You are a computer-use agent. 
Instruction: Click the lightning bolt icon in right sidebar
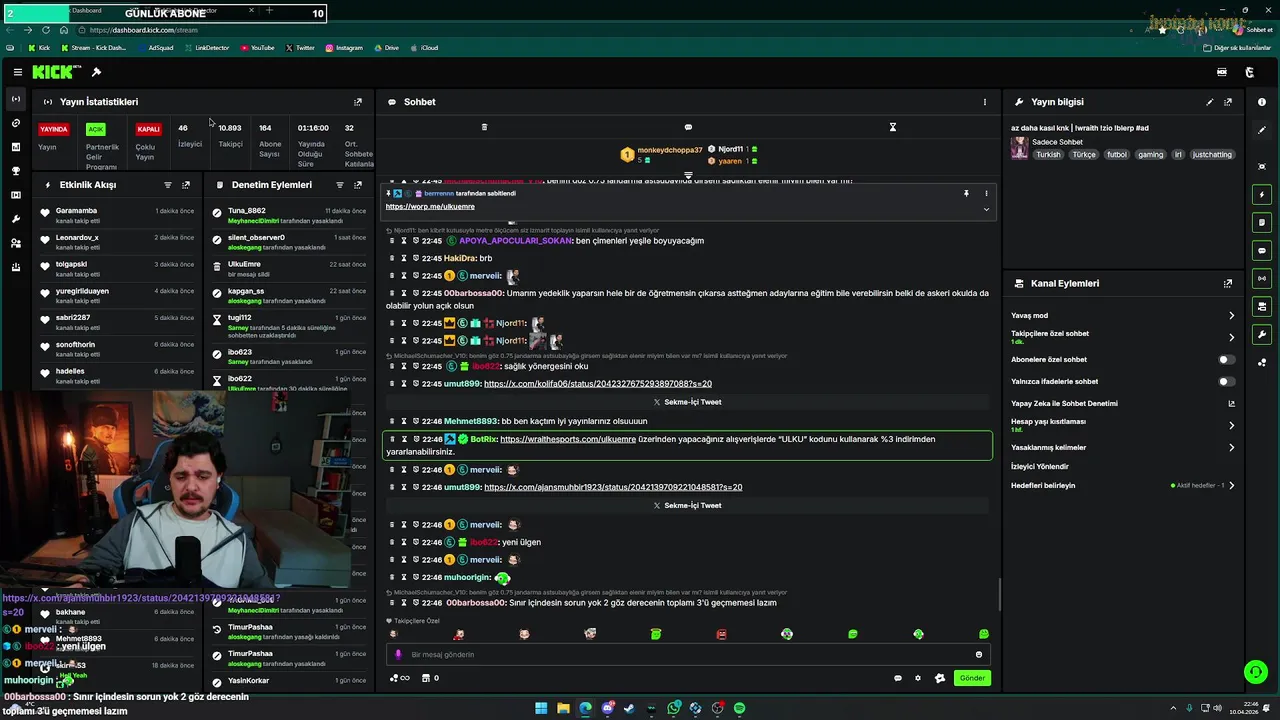point(1262,194)
